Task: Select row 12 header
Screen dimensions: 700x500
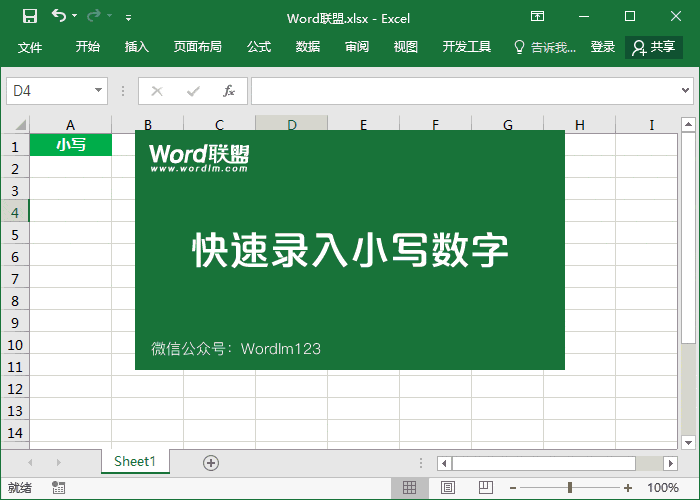Action: click(15, 388)
